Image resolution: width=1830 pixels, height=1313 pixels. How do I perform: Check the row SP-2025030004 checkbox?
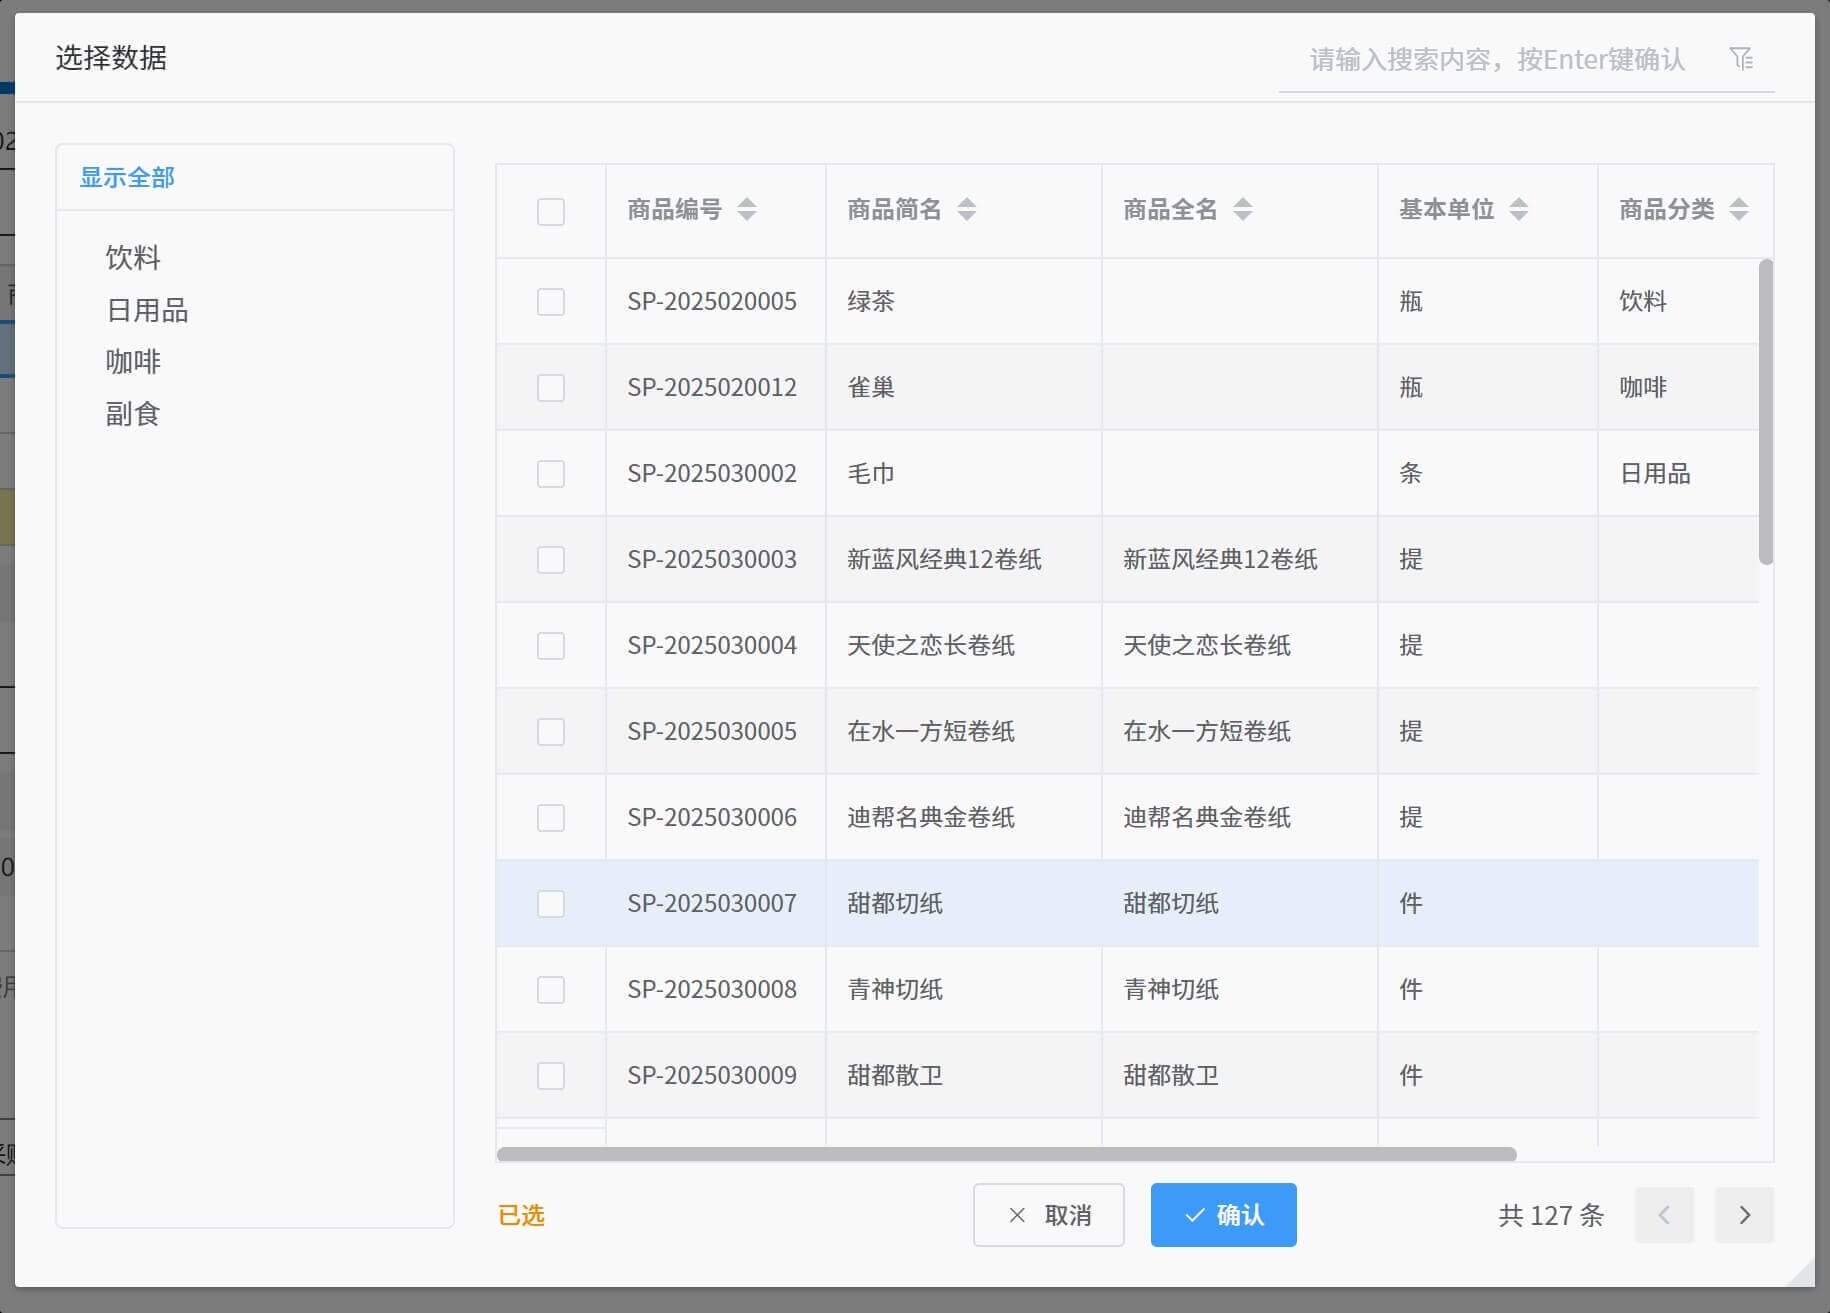point(551,645)
